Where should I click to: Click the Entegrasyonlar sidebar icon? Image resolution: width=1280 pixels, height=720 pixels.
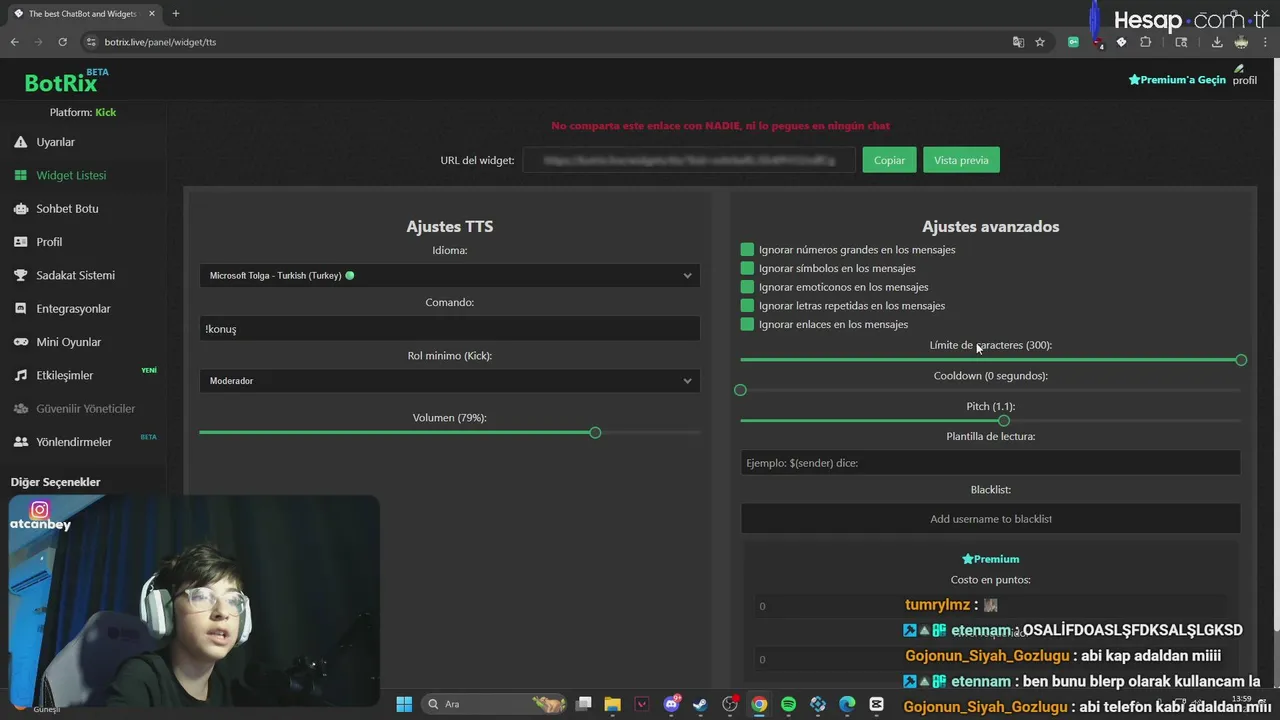(20, 309)
